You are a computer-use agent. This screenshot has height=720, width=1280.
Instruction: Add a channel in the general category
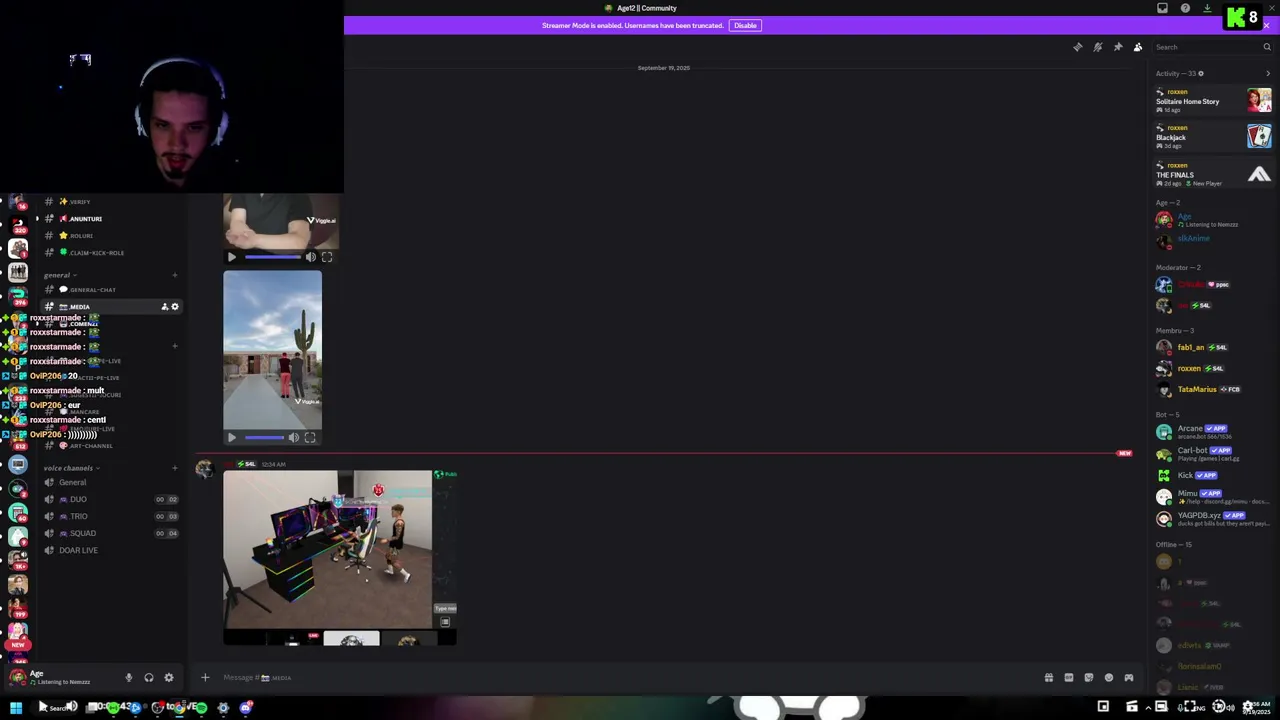click(x=174, y=275)
